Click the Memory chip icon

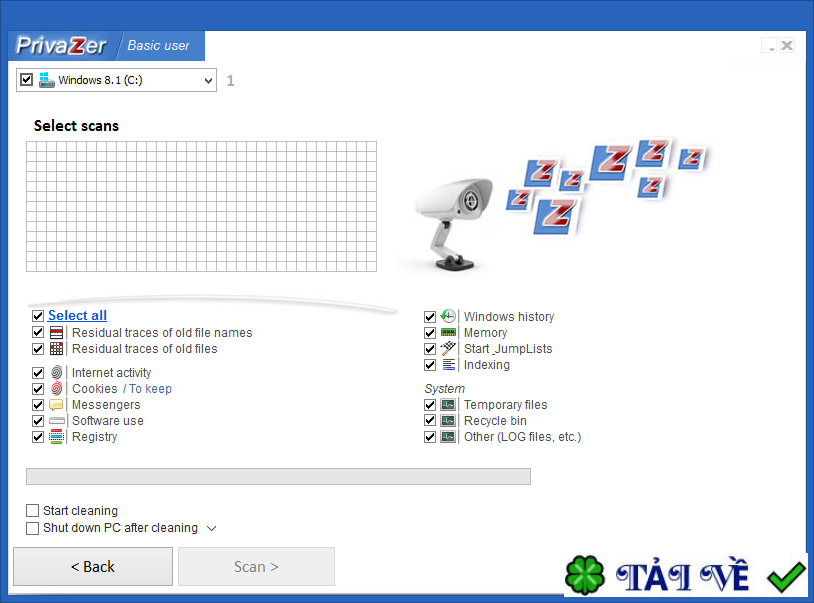(x=448, y=333)
